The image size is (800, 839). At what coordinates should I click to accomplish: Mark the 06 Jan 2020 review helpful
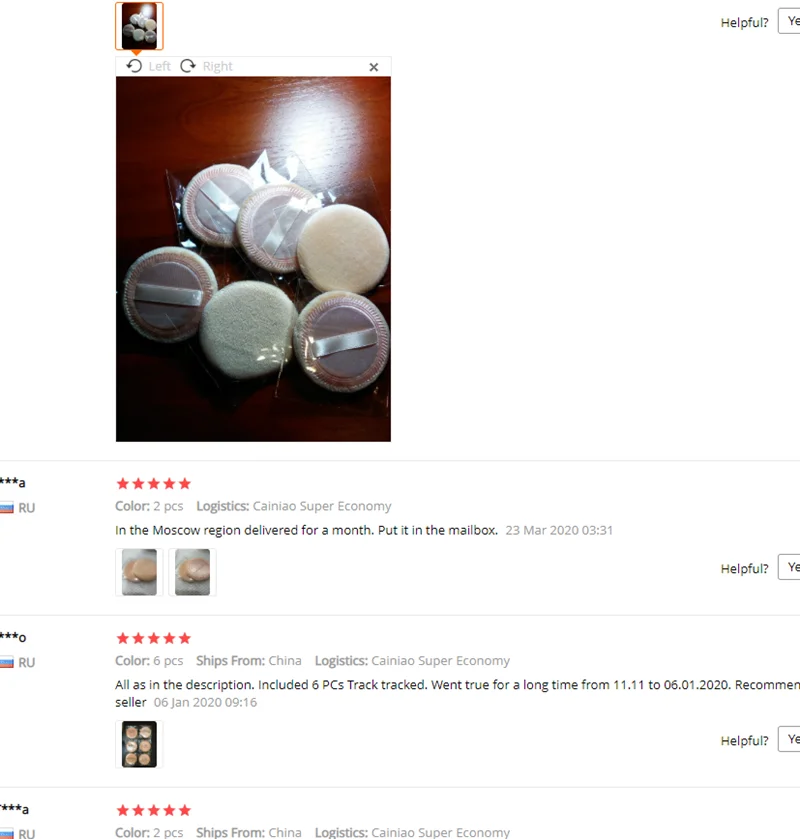[789, 739]
